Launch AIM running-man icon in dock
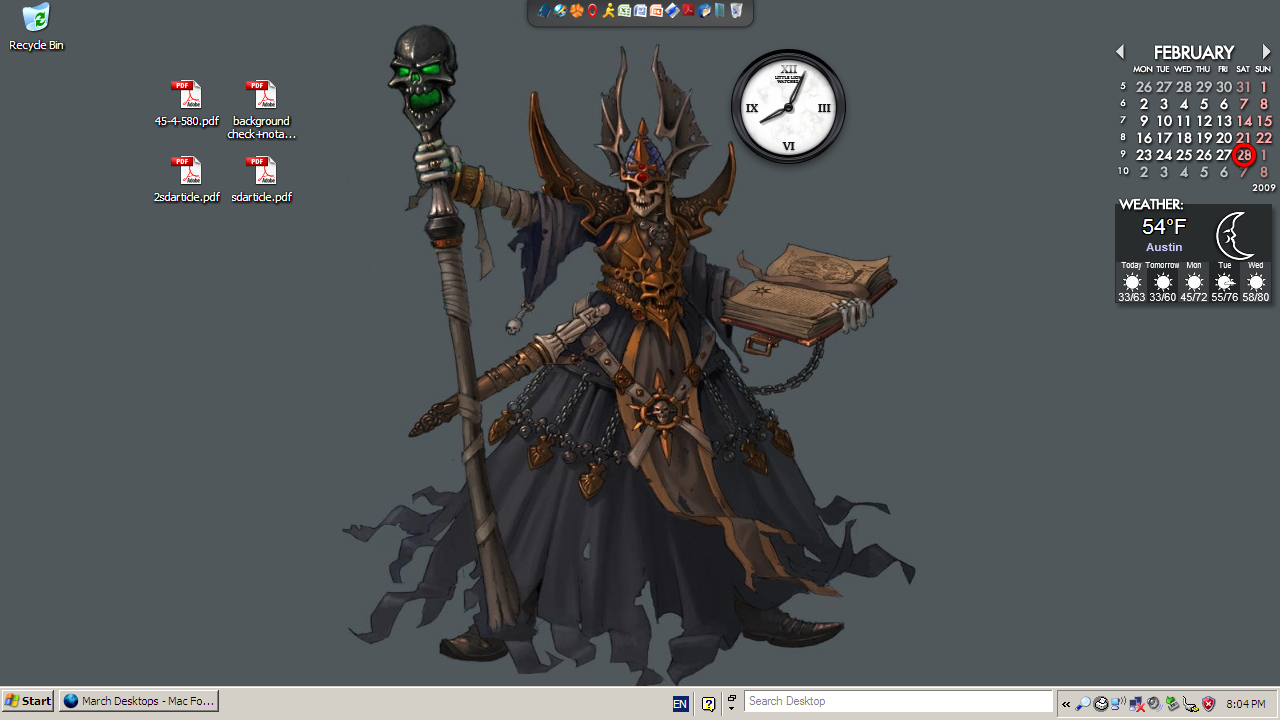The height and width of the screenshot is (721, 1280). [608, 11]
